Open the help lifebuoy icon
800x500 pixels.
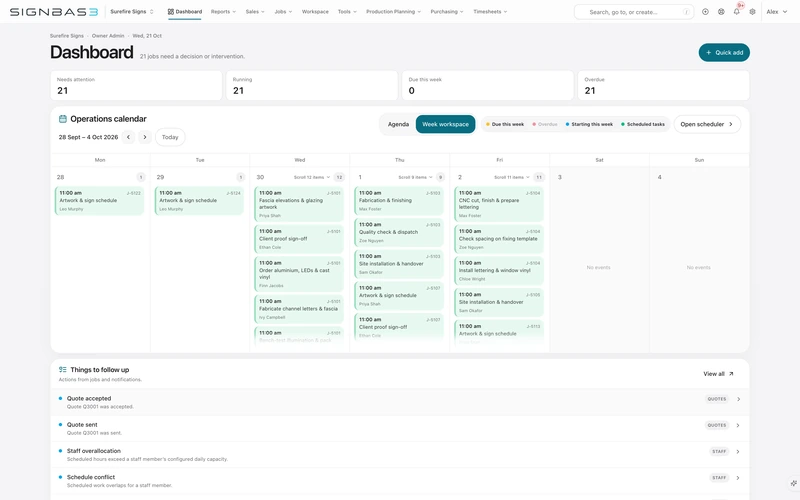coord(721,12)
